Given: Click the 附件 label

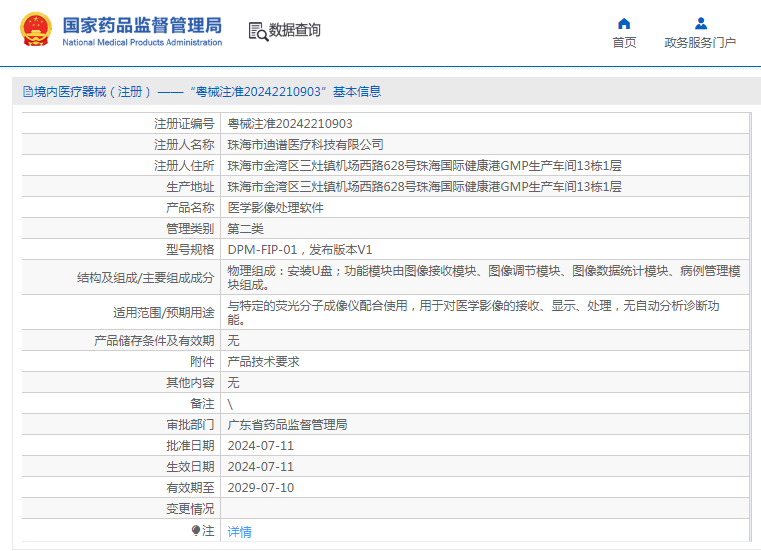Looking at the screenshot, I should pos(202,362).
